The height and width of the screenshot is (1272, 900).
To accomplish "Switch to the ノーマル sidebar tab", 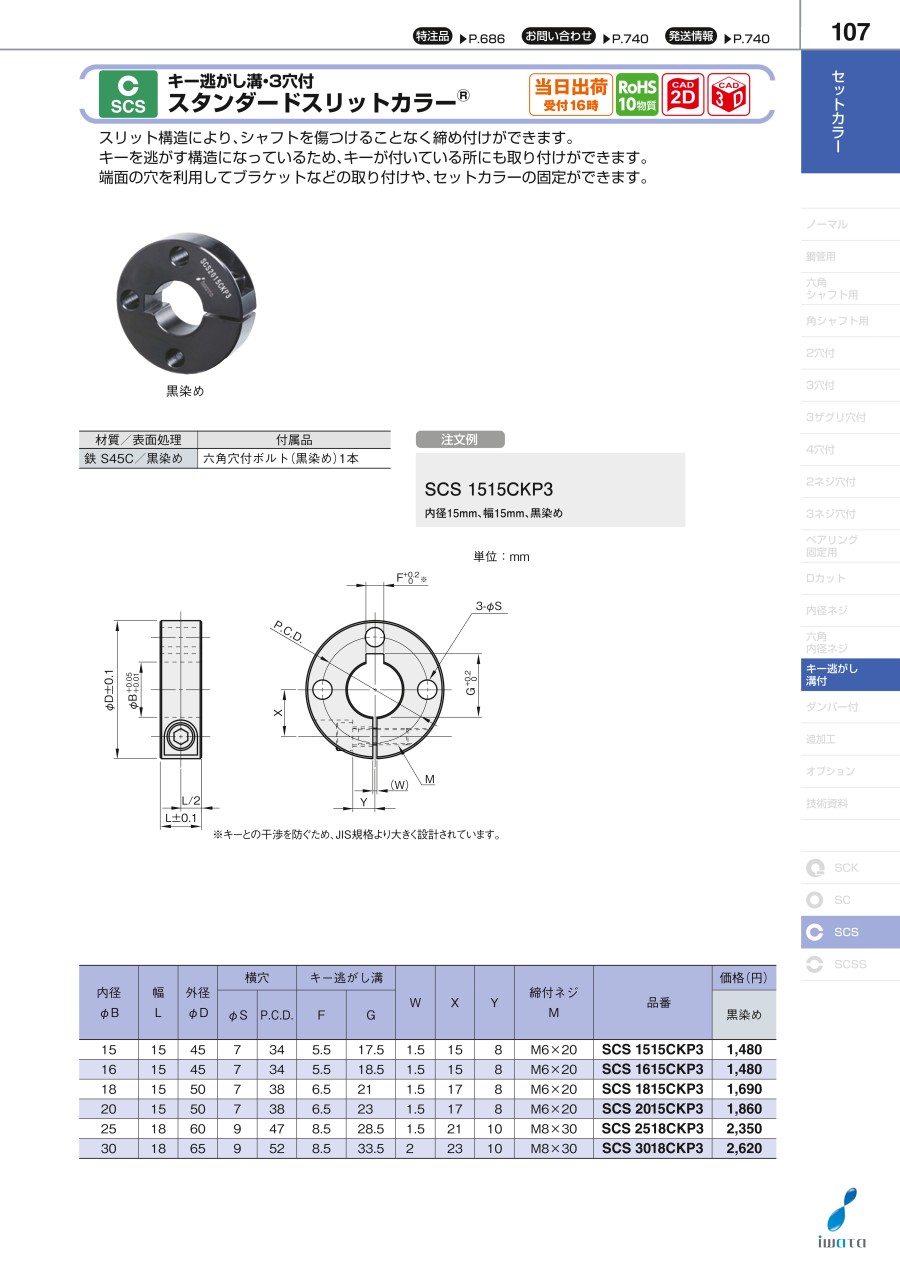I will pyautogui.click(x=826, y=225).
